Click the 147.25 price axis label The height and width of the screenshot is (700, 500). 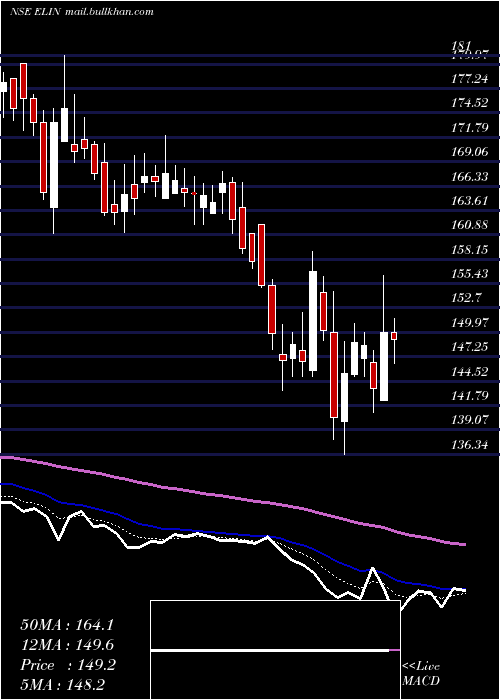click(x=468, y=346)
